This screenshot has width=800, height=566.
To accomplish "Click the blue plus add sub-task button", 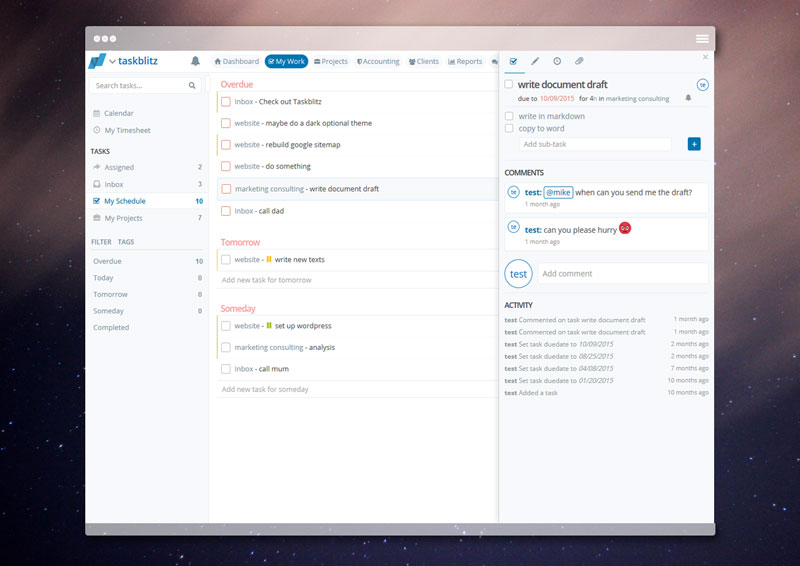I will tap(694, 144).
